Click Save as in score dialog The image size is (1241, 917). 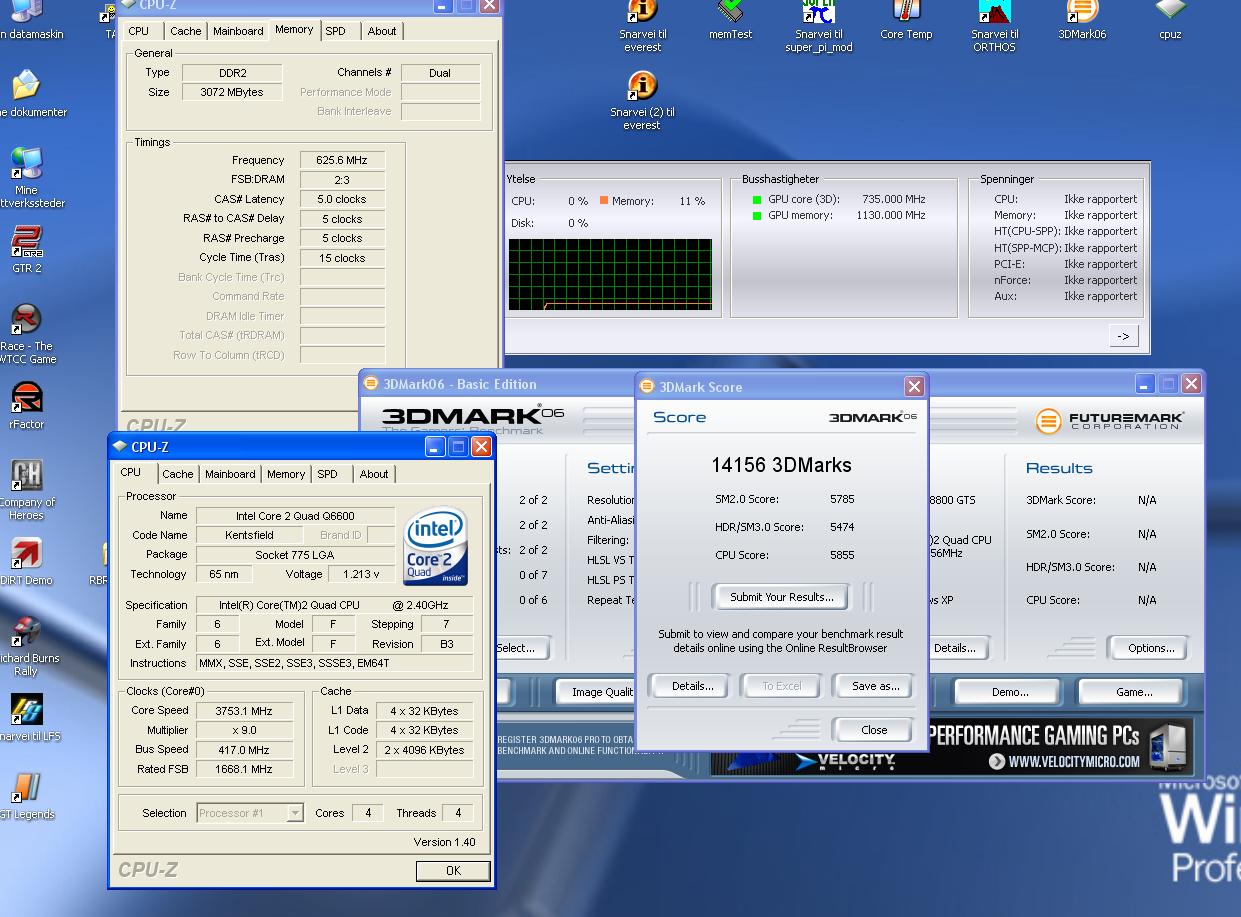tap(875, 686)
